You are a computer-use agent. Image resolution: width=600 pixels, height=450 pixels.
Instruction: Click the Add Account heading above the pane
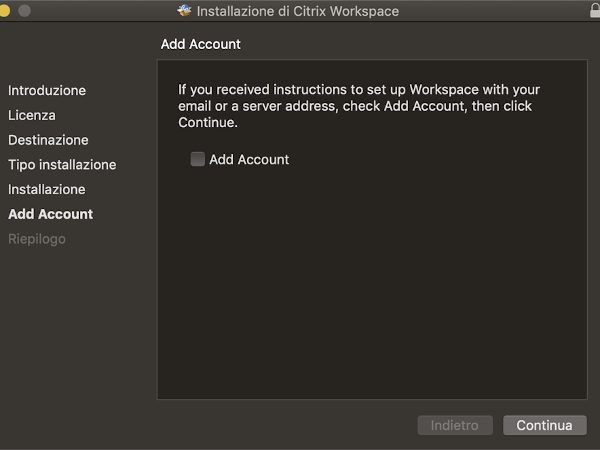pos(201,44)
